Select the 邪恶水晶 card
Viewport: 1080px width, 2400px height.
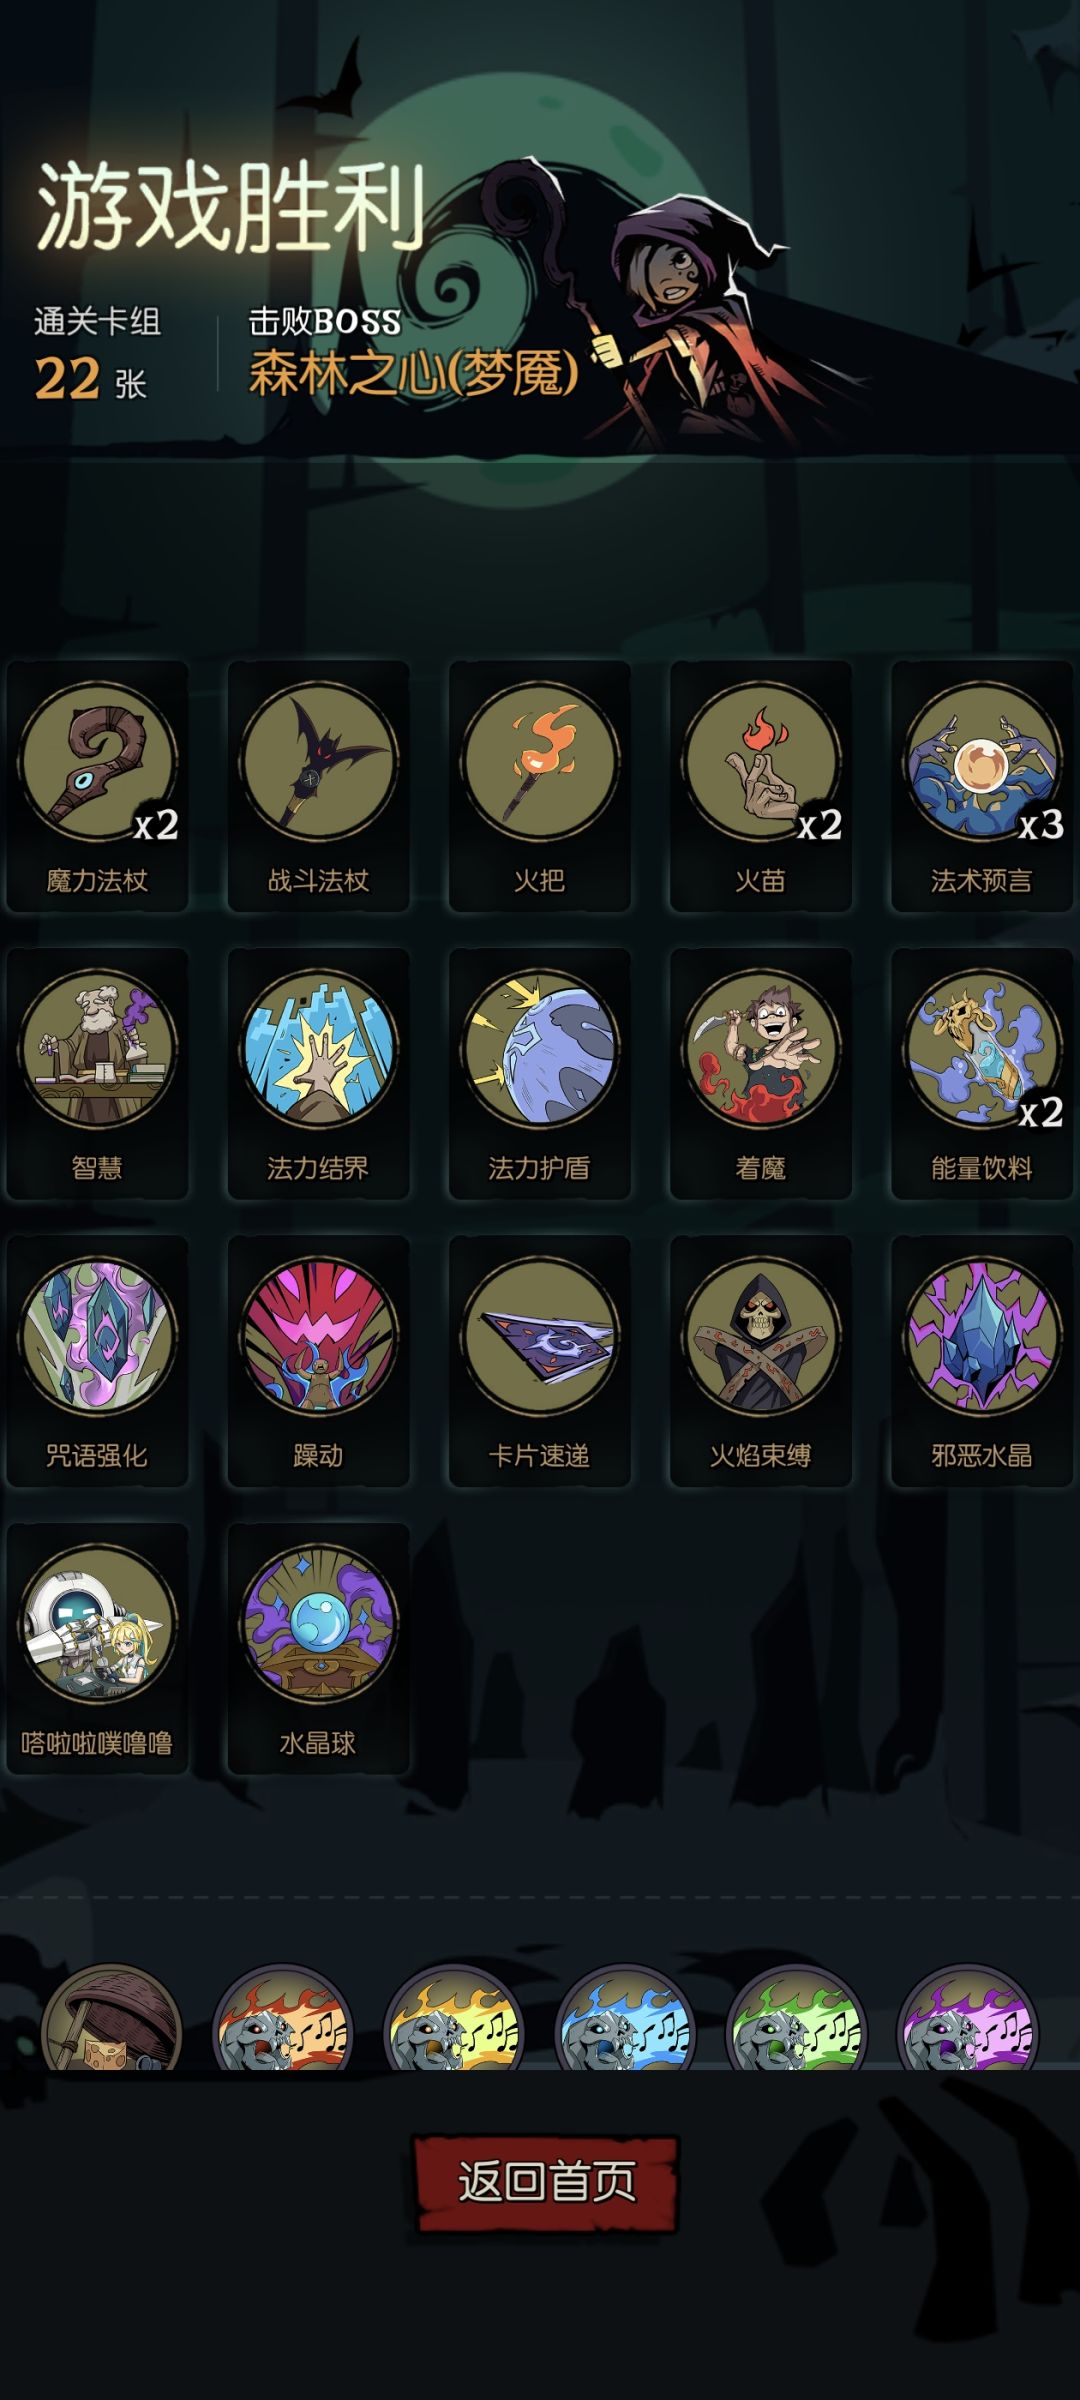[x=981, y=1361]
